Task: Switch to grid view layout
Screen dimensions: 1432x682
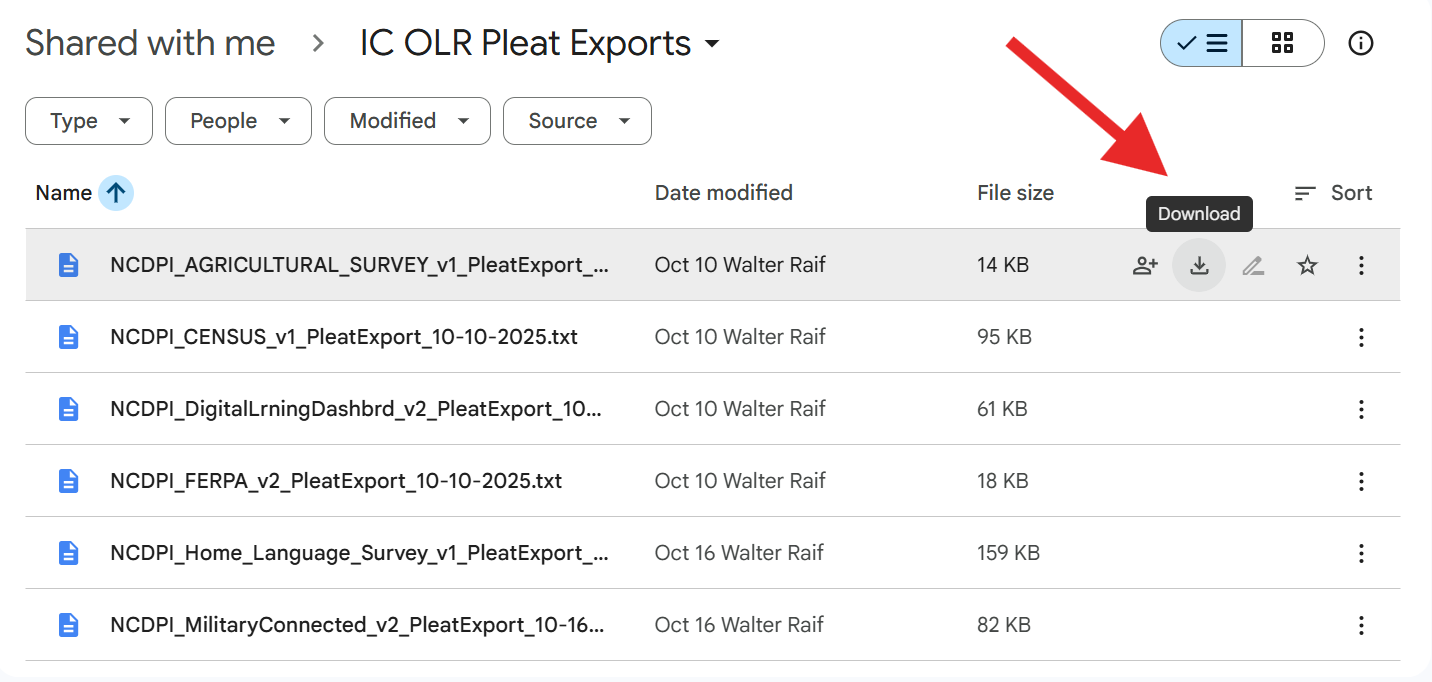Action: click(1283, 43)
